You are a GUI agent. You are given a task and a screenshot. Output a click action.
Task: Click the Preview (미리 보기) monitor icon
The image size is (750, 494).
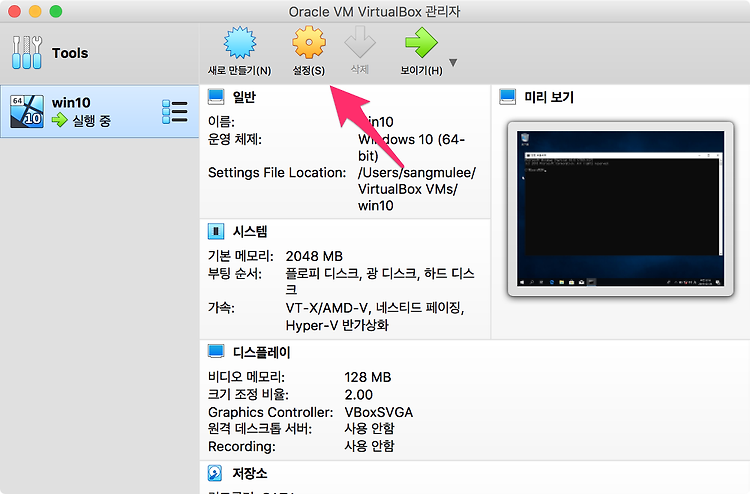click(507, 97)
